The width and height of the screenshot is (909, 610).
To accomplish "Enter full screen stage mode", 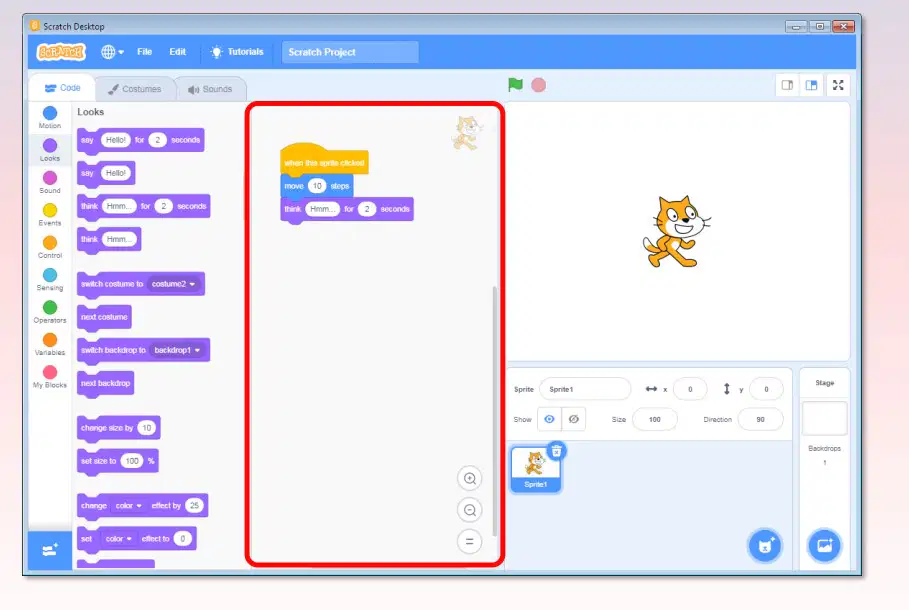I will coord(838,85).
